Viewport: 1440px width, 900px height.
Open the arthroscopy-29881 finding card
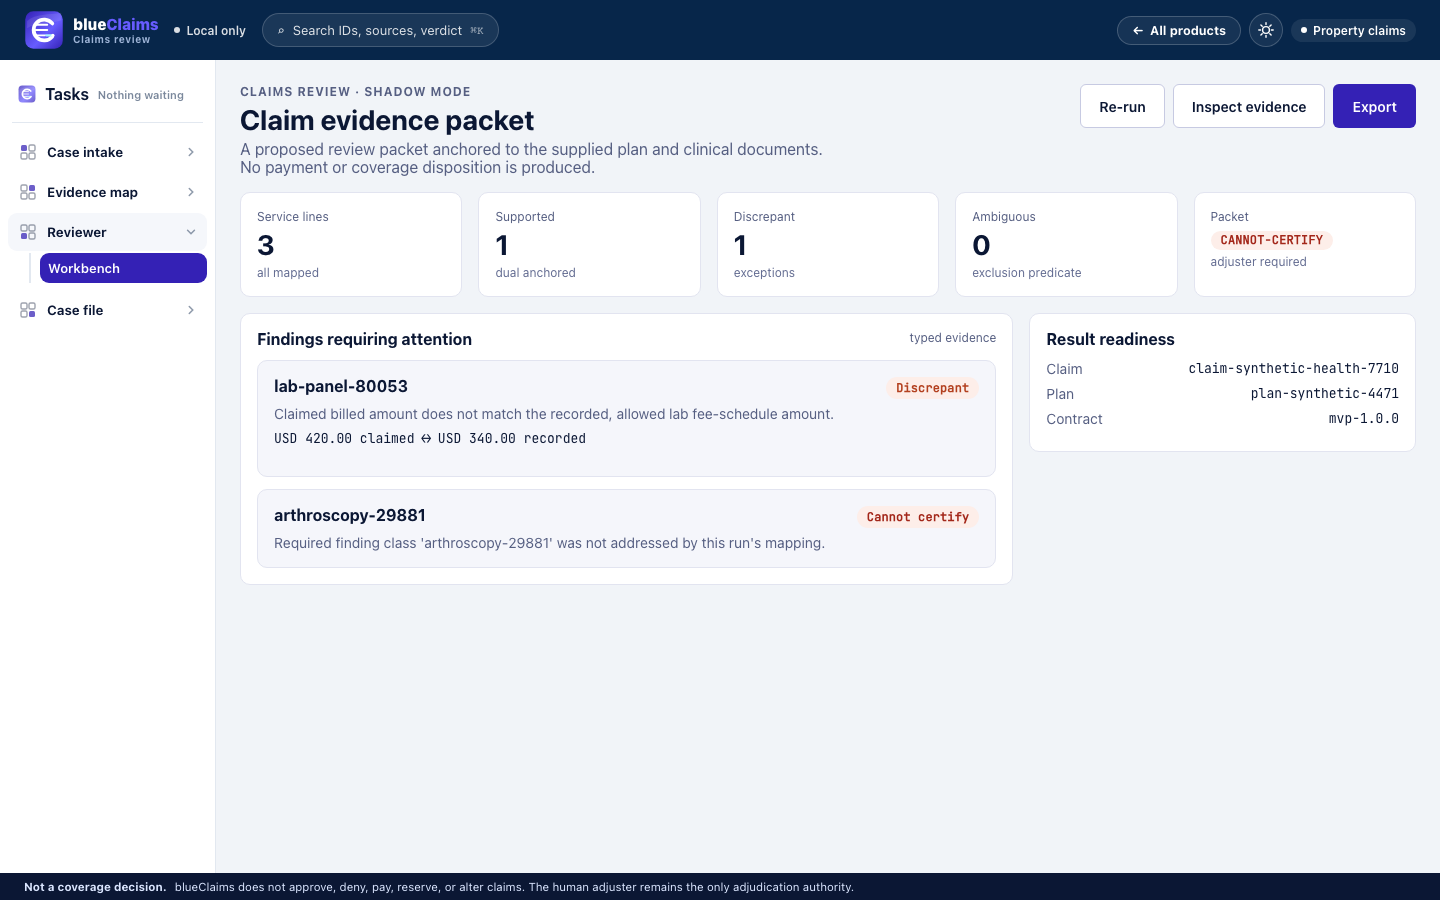[626, 528]
